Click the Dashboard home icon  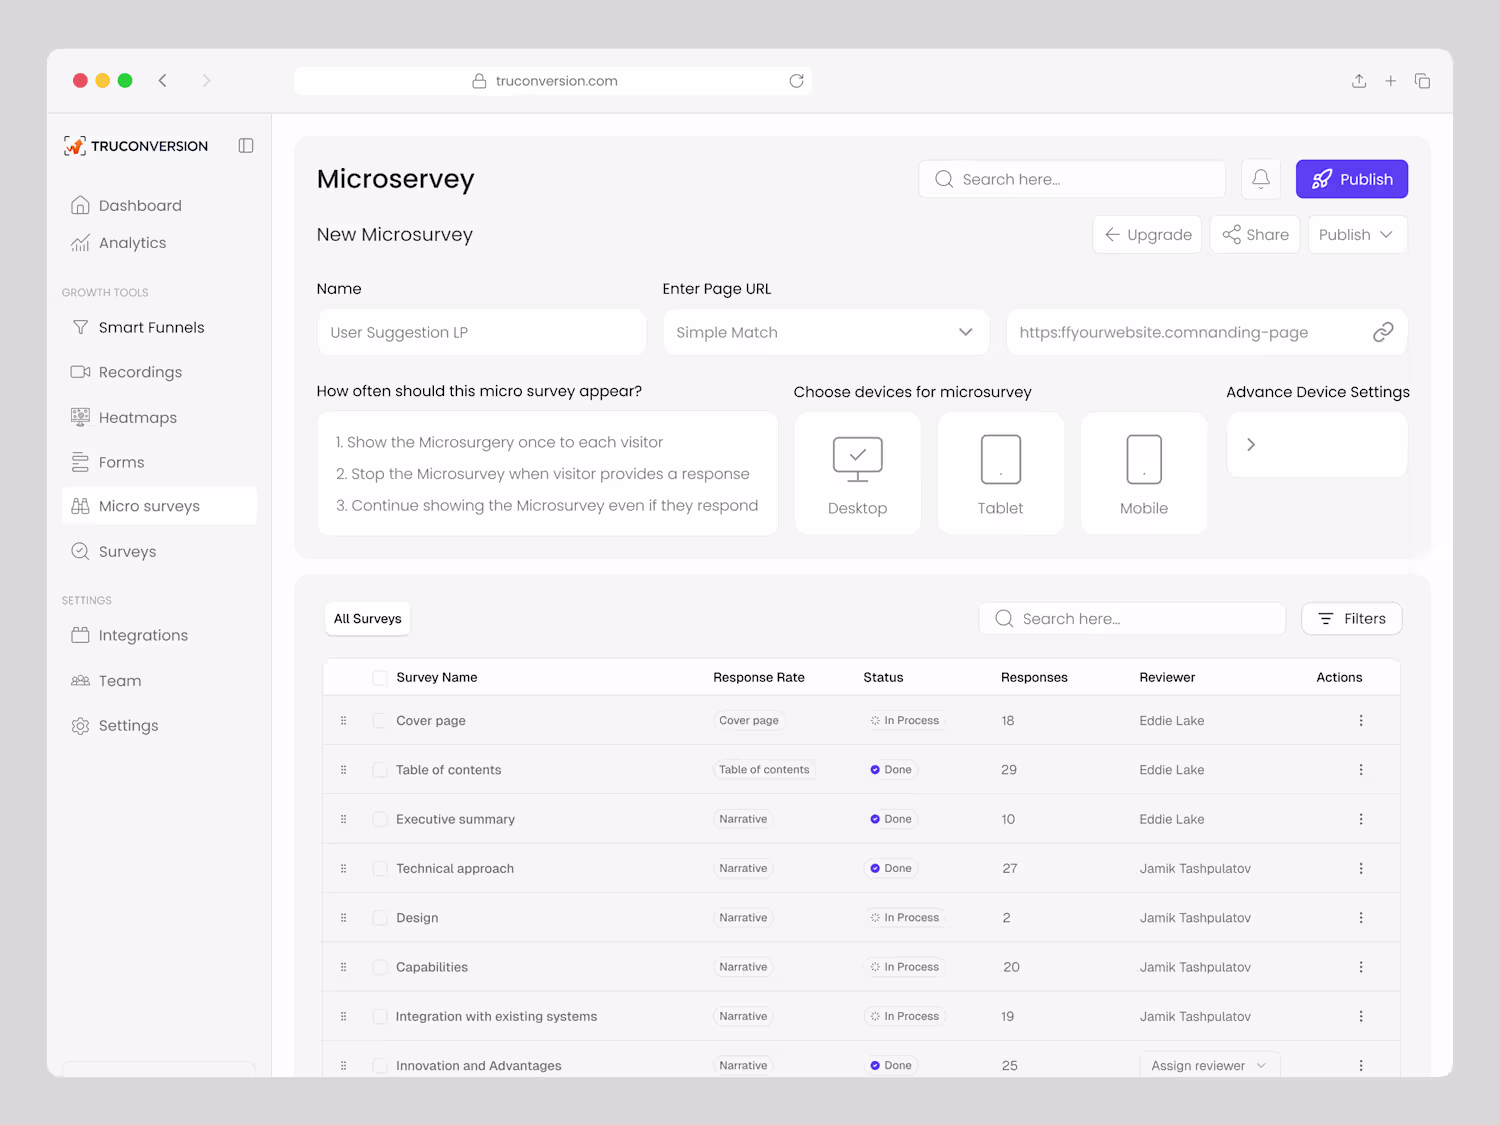[x=80, y=205]
